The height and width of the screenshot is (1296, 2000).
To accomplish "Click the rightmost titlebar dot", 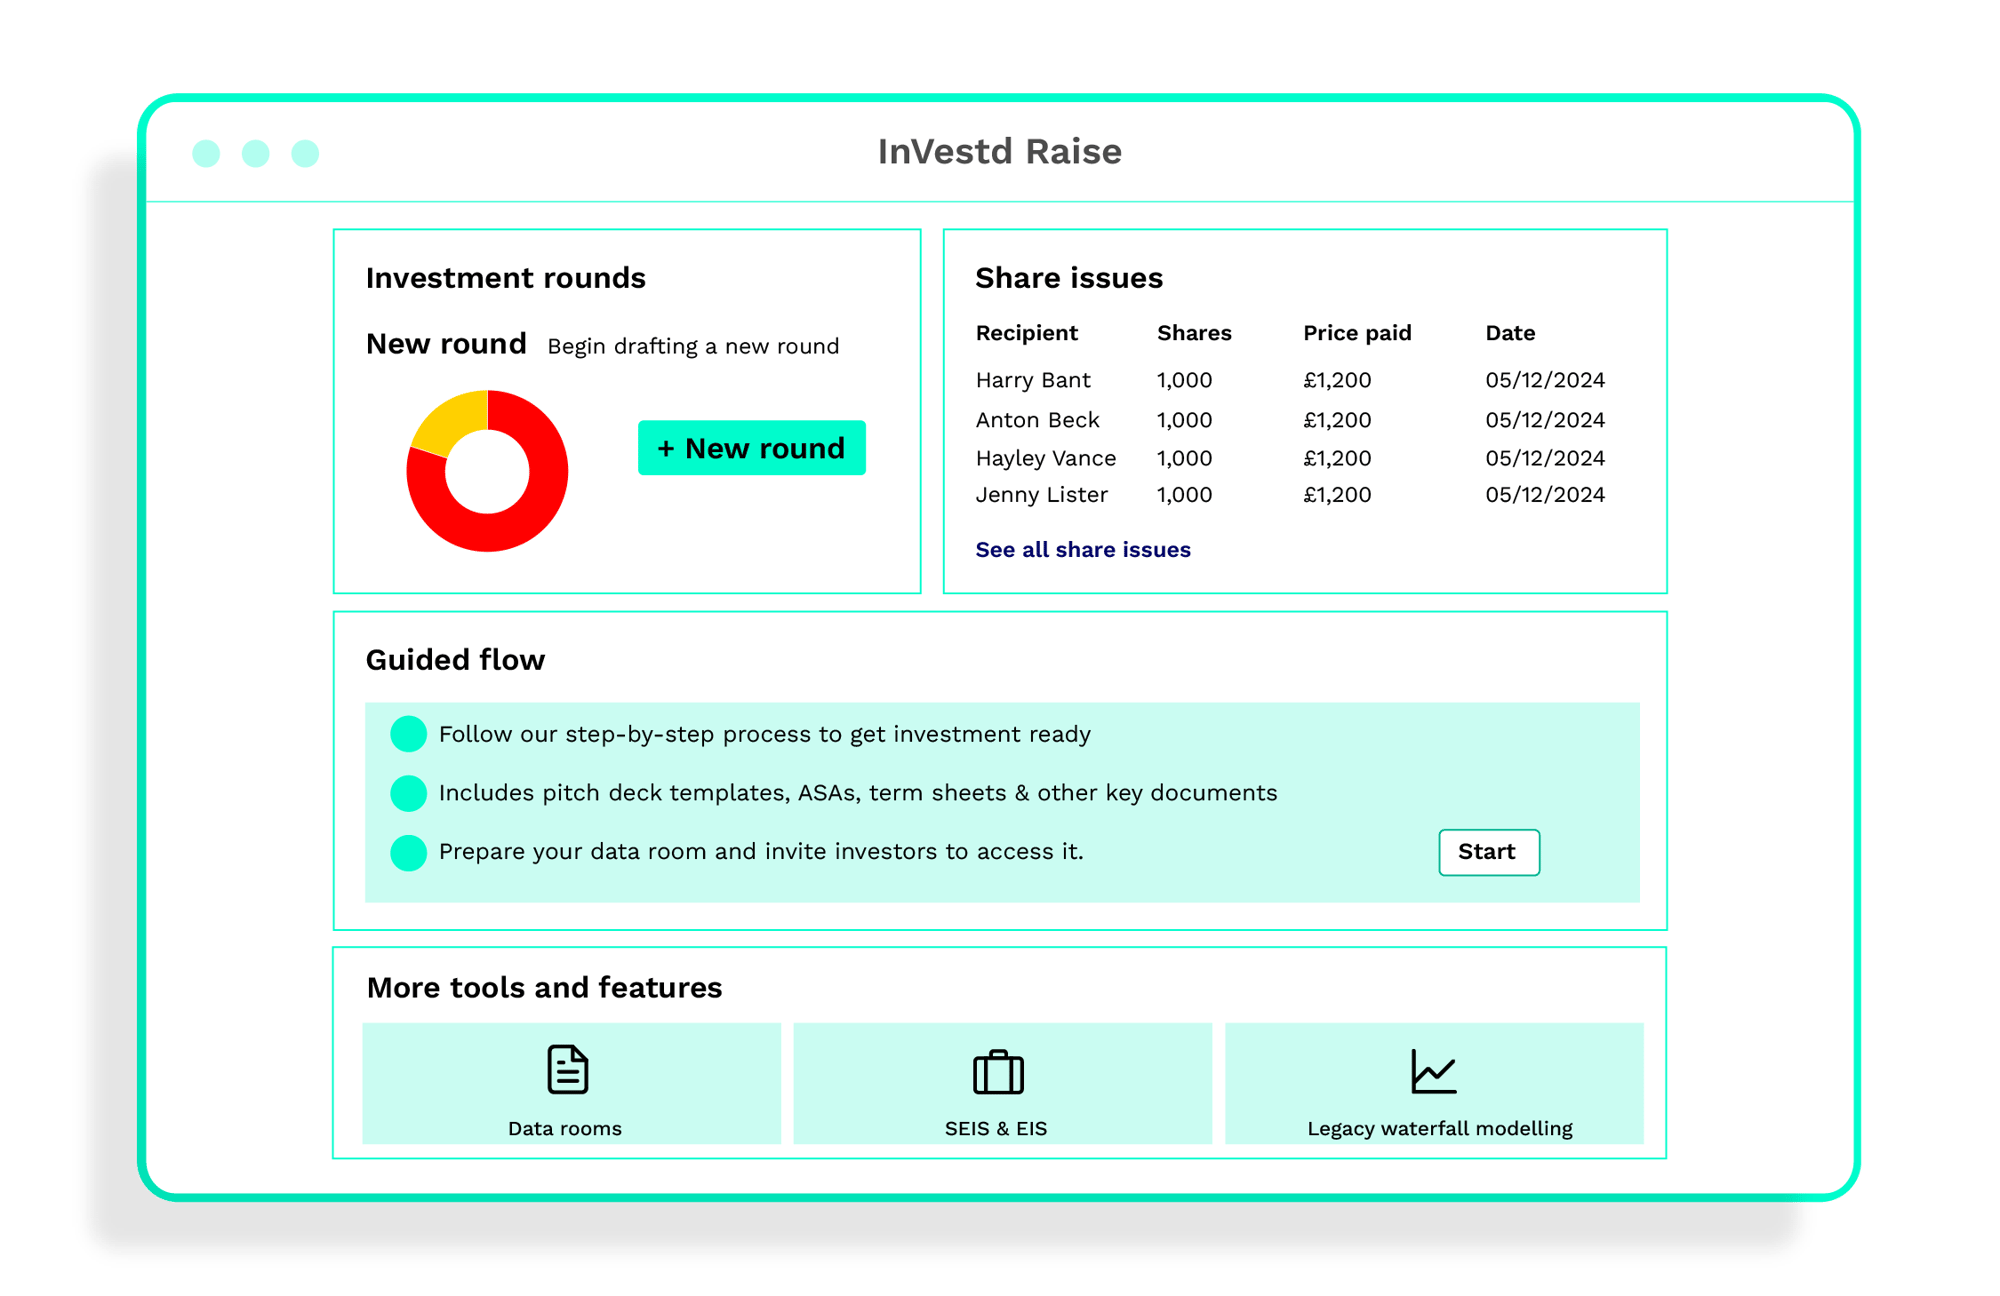I will pos(304,152).
